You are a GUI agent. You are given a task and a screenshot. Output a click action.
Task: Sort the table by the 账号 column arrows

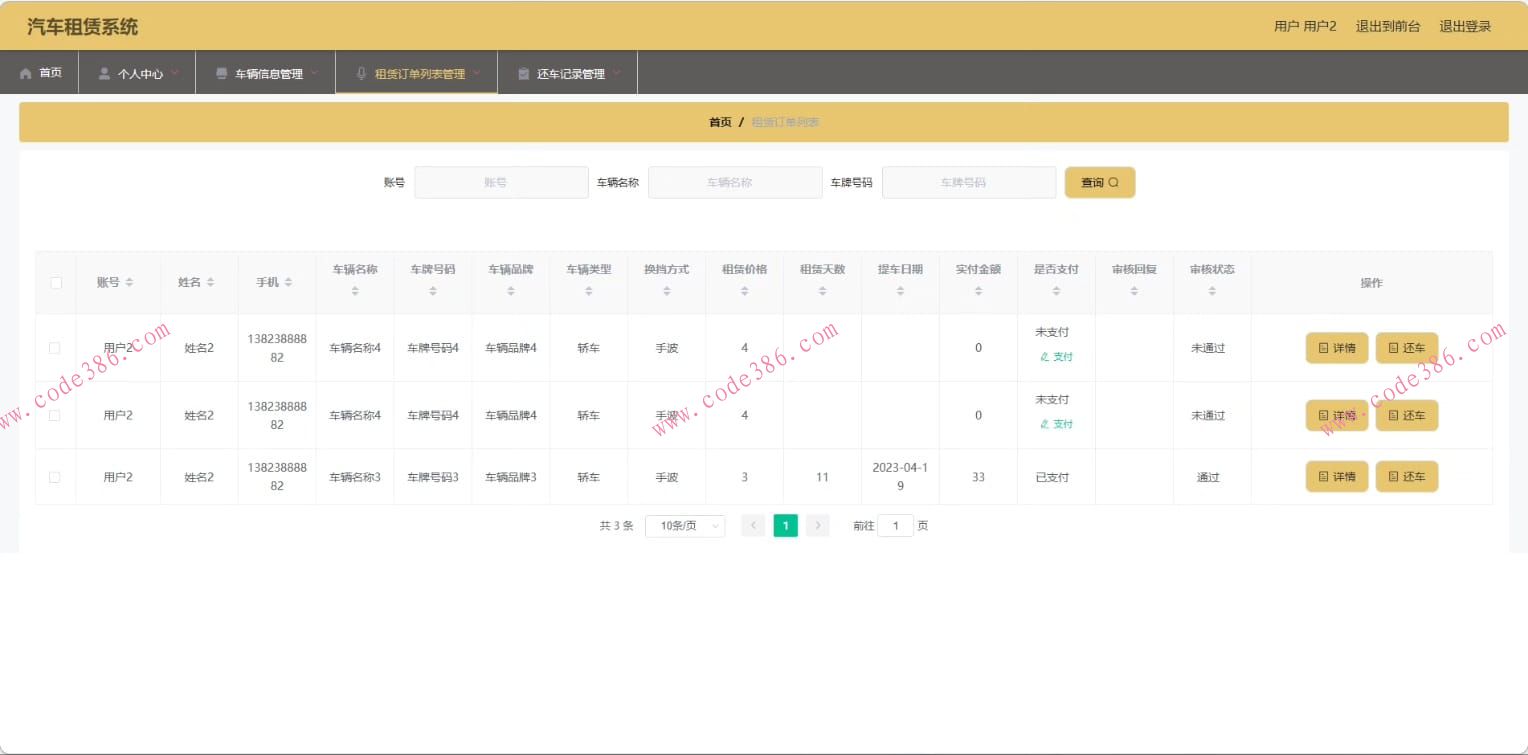coord(131,282)
